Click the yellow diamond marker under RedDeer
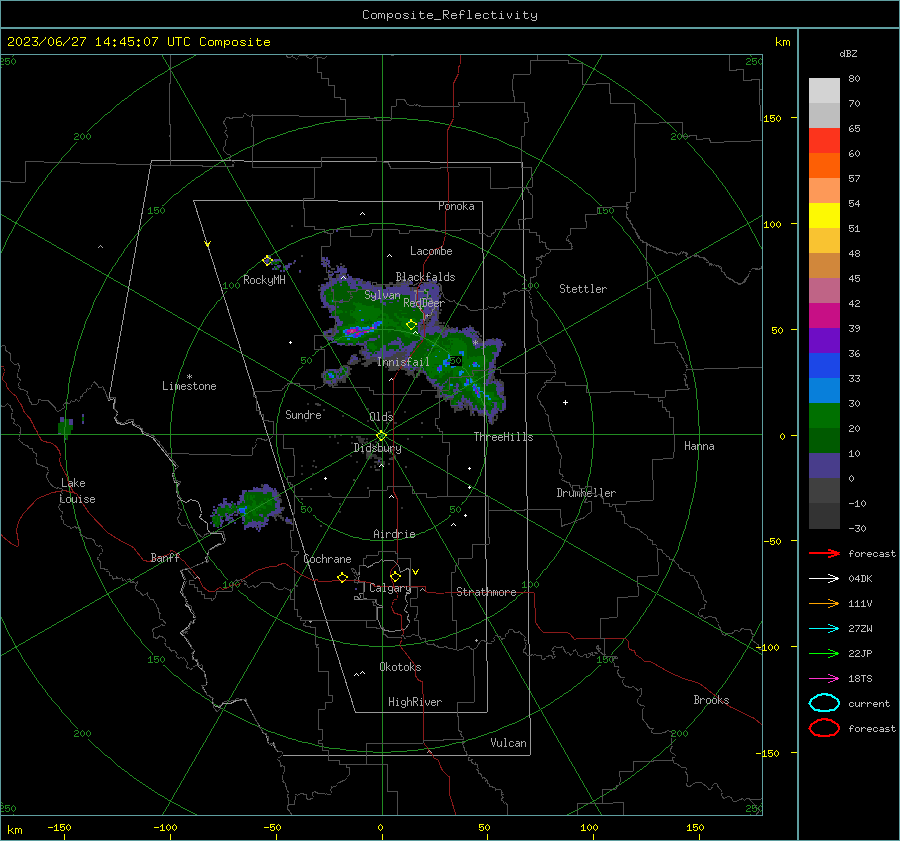Viewport: 900px width, 841px height. point(411,325)
